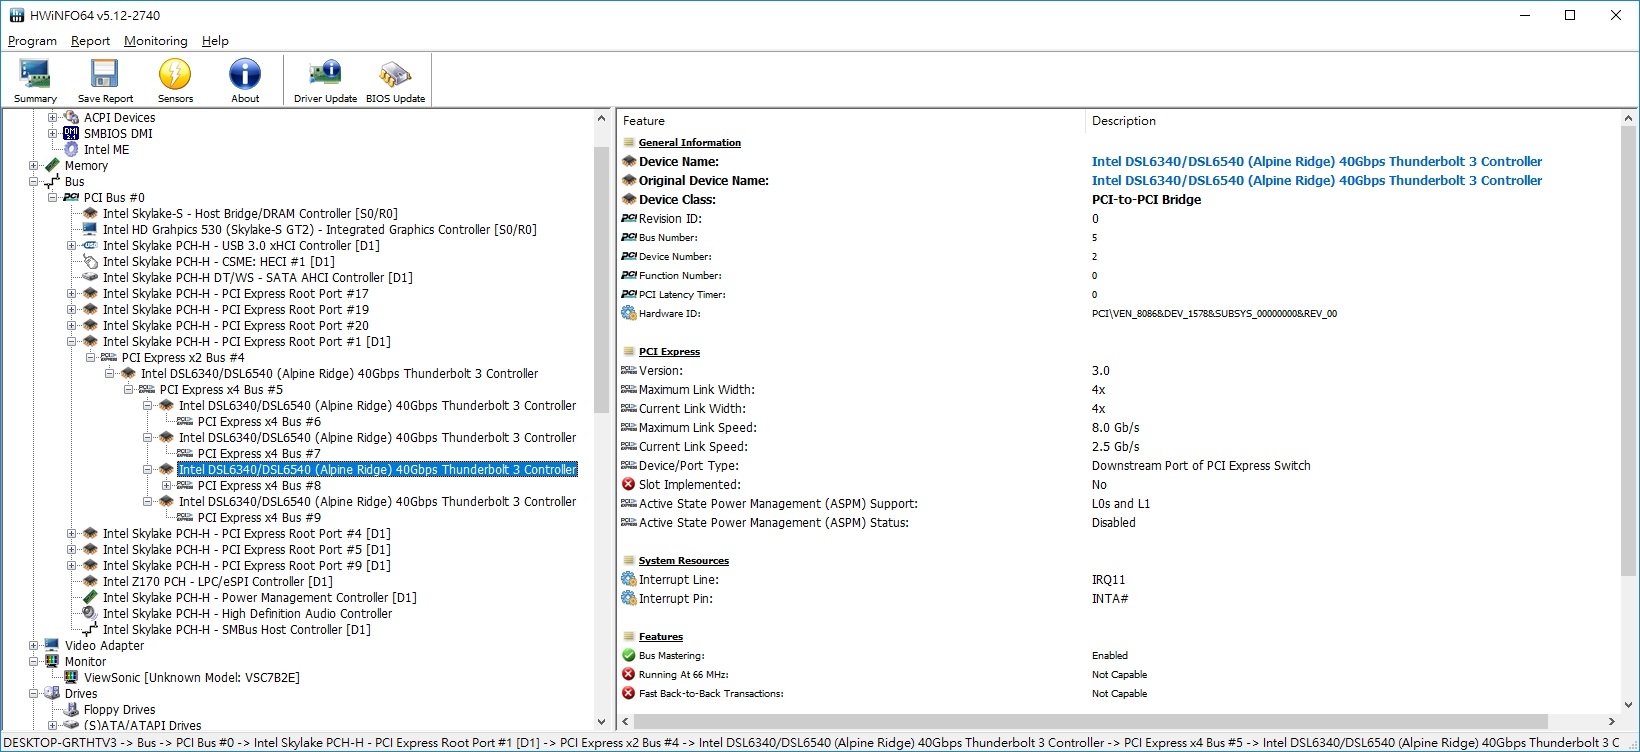Viewport: 1640px width, 752px height.
Task: Click the Monitor node icon
Action: (52, 662)
